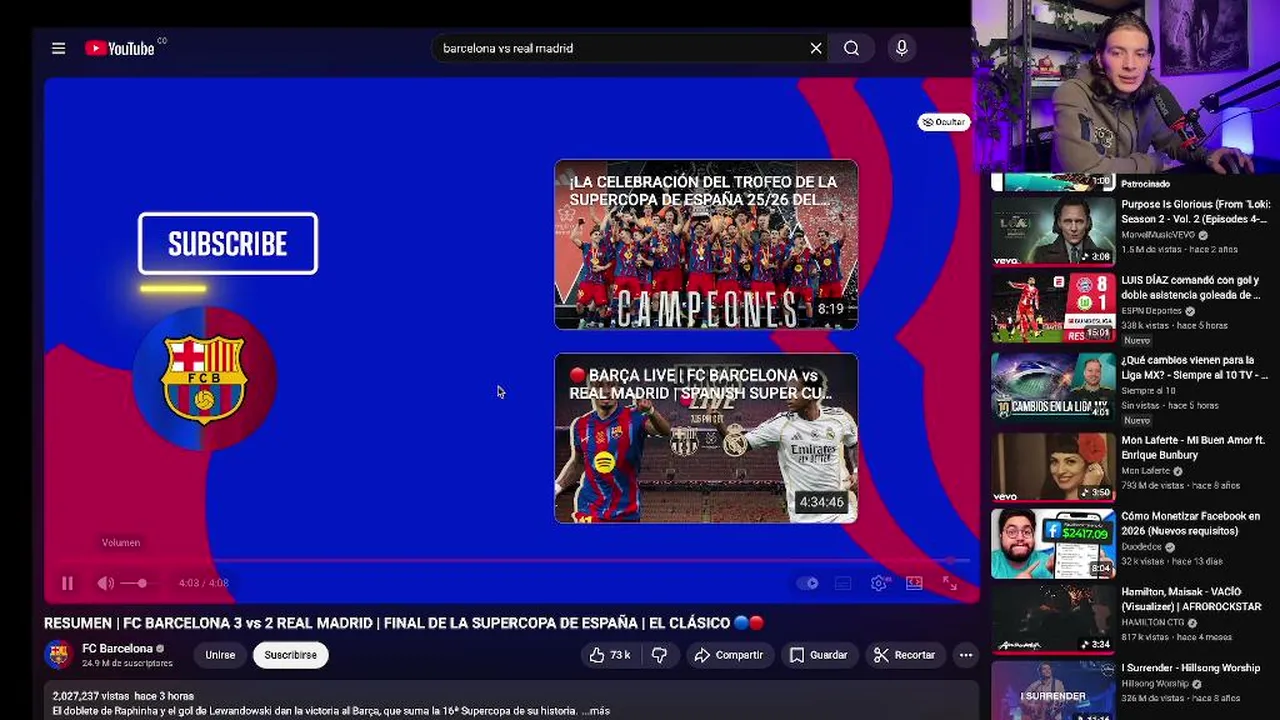Open the BARÇA LIVE end-screen video card
The width and height of the screenshot is (1280, 720).
(706, 438)
